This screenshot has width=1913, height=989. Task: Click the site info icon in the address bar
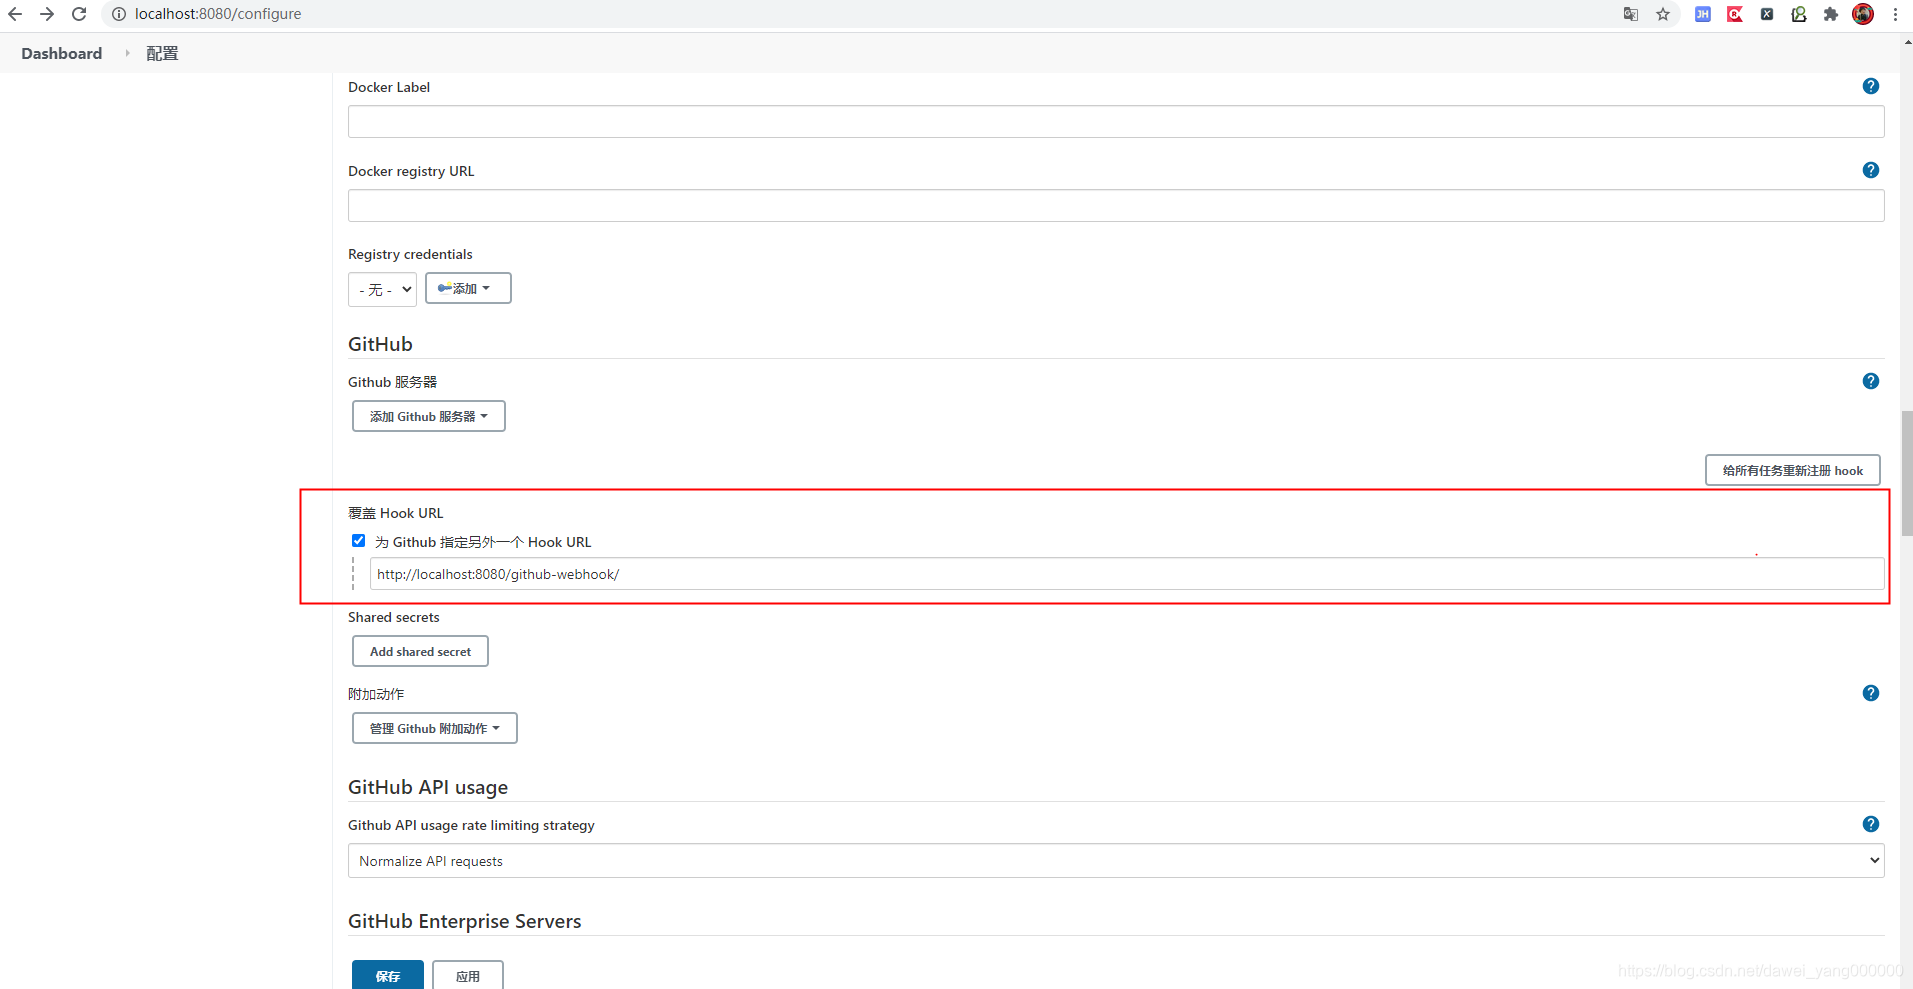tap(119, 14)
